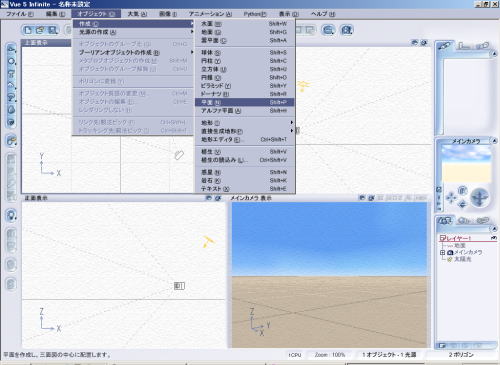The image size is (500, 365).
Task: Toggle visibility eye icon on レイヤー1 row
Action: coord(494,238)
